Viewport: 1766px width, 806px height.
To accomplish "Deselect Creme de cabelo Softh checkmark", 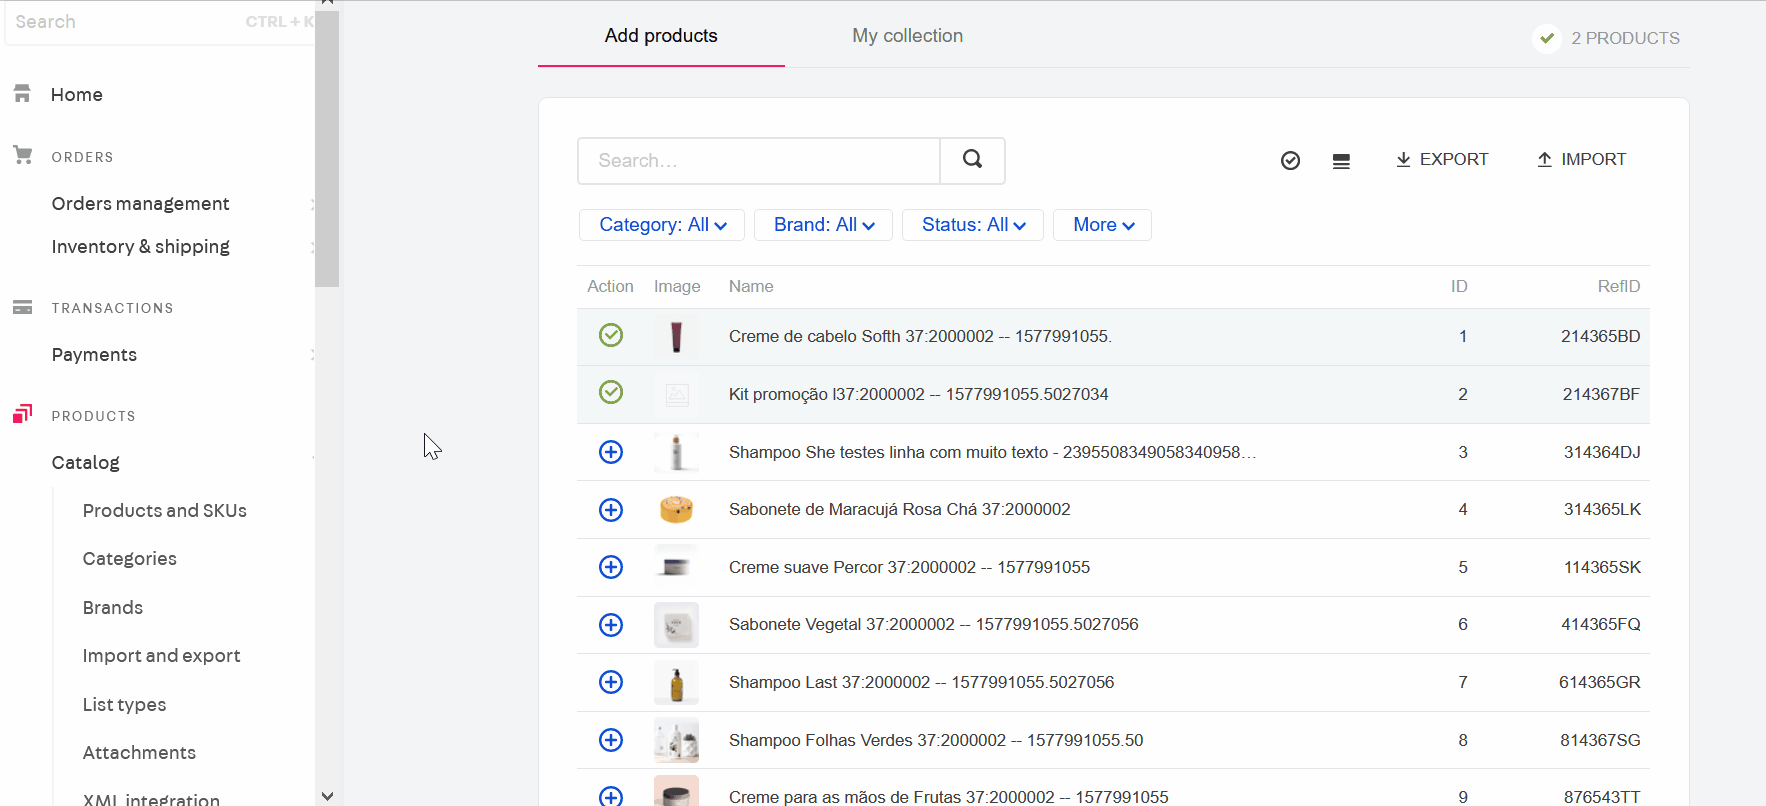I will coord(611,335).
